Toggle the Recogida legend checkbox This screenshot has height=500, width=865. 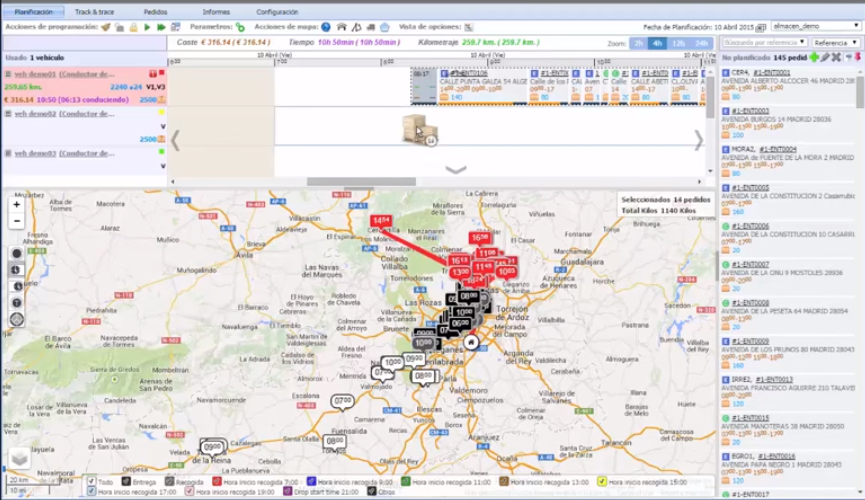tap(169, 482)
